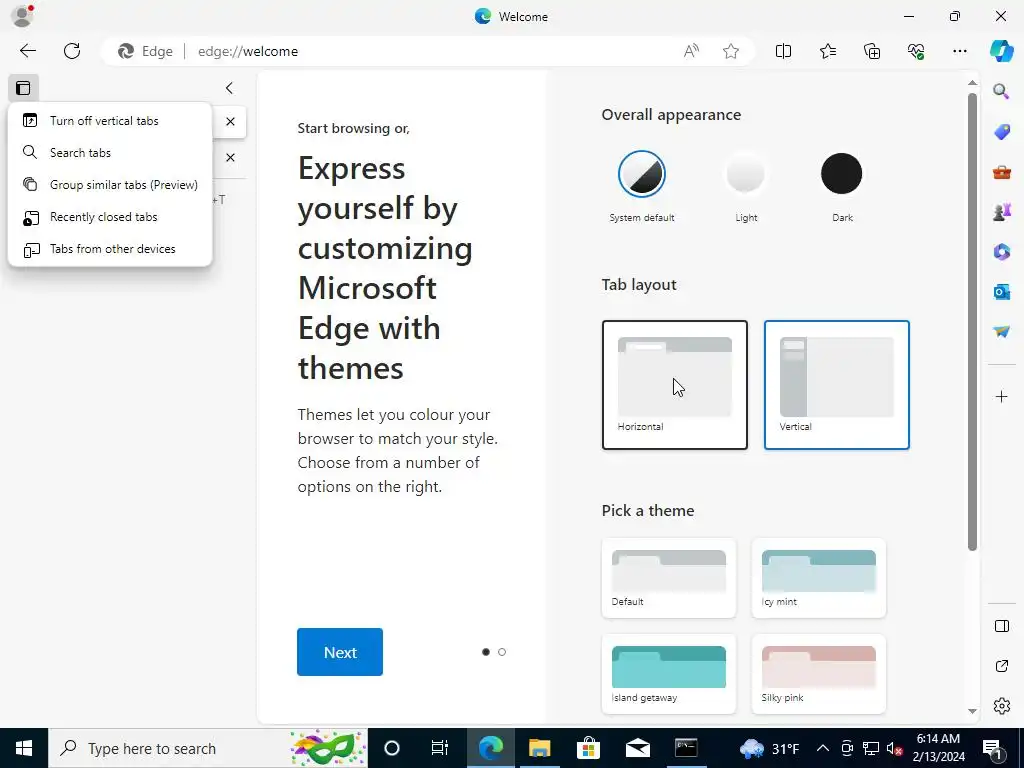Open the sidebar Microsoft 365 icon
This screenshot has width=1024, height=768.
1001,251
